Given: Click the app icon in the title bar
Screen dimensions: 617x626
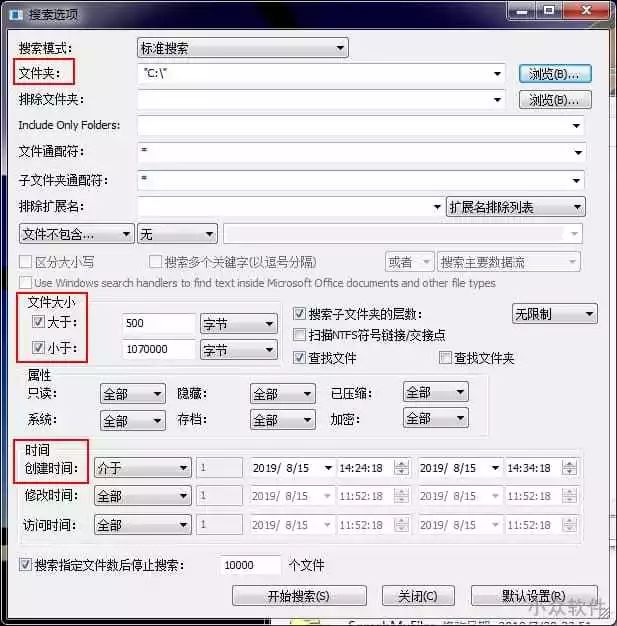Looking at the screenshot, I should point(16,15).
